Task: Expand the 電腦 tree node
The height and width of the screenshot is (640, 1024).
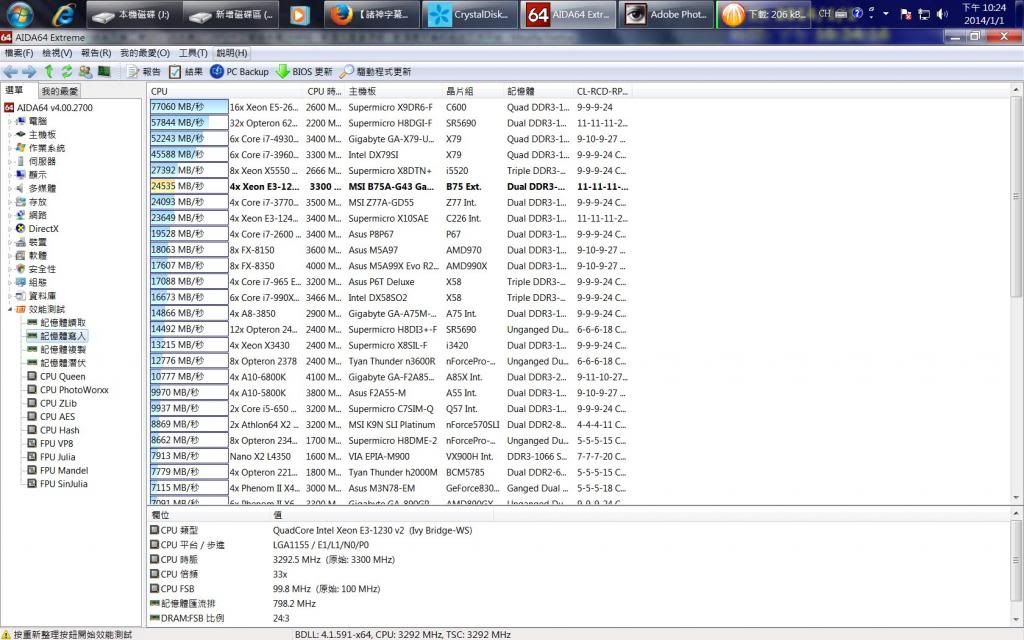Action: pyautogui.click(x=10, y=121)
